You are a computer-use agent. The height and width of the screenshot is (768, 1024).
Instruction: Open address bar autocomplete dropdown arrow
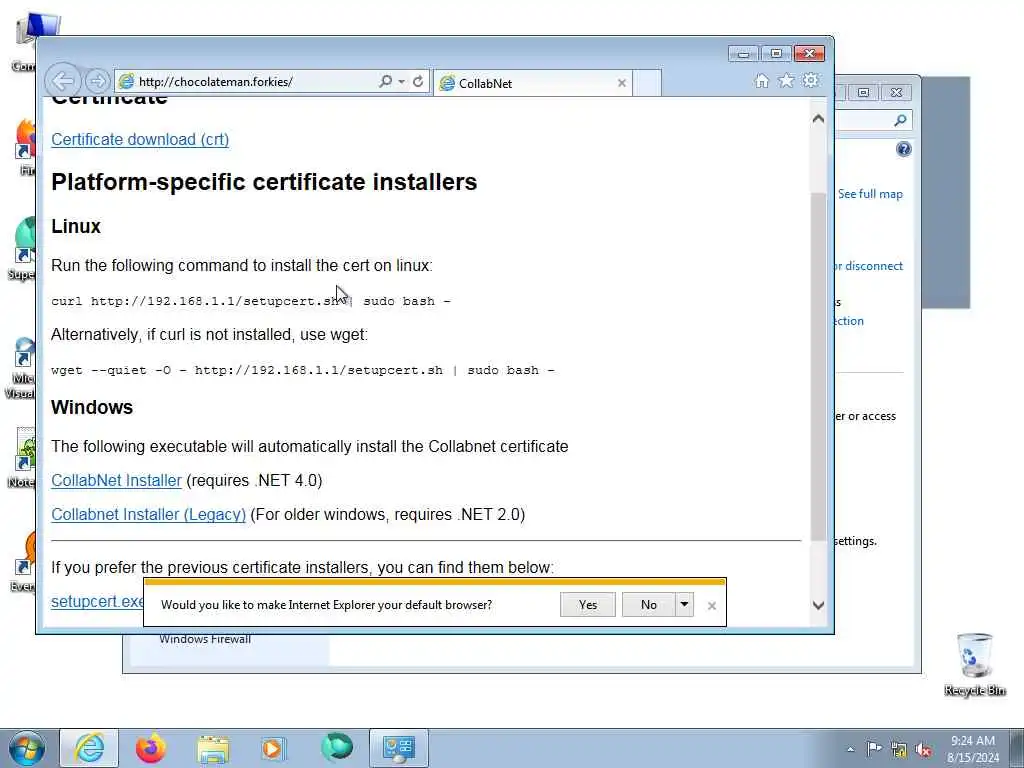coord(402,82)
